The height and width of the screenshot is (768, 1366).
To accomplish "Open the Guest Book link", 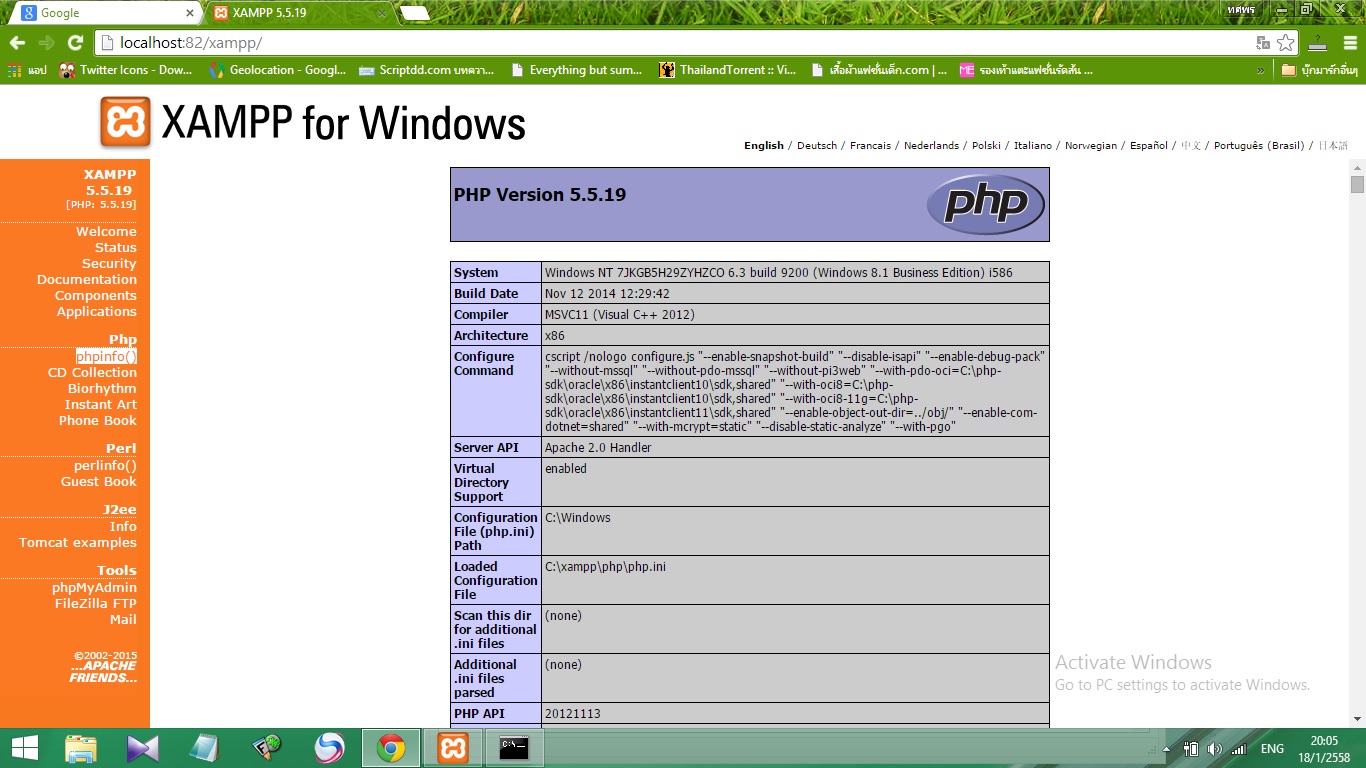I will 99,481.
